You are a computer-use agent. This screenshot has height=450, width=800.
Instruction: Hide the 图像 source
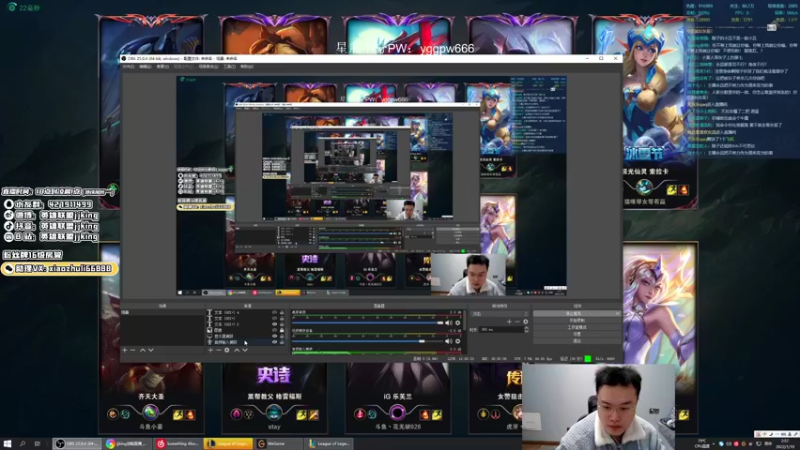pos(274,330)
